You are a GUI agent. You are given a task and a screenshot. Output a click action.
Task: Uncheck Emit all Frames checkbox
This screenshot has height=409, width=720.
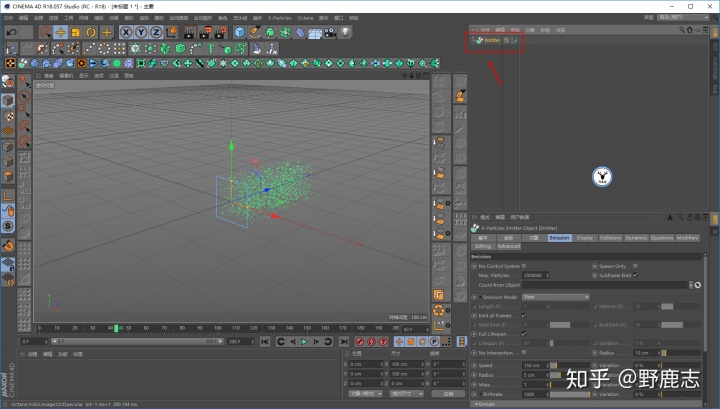click(524, 315)
